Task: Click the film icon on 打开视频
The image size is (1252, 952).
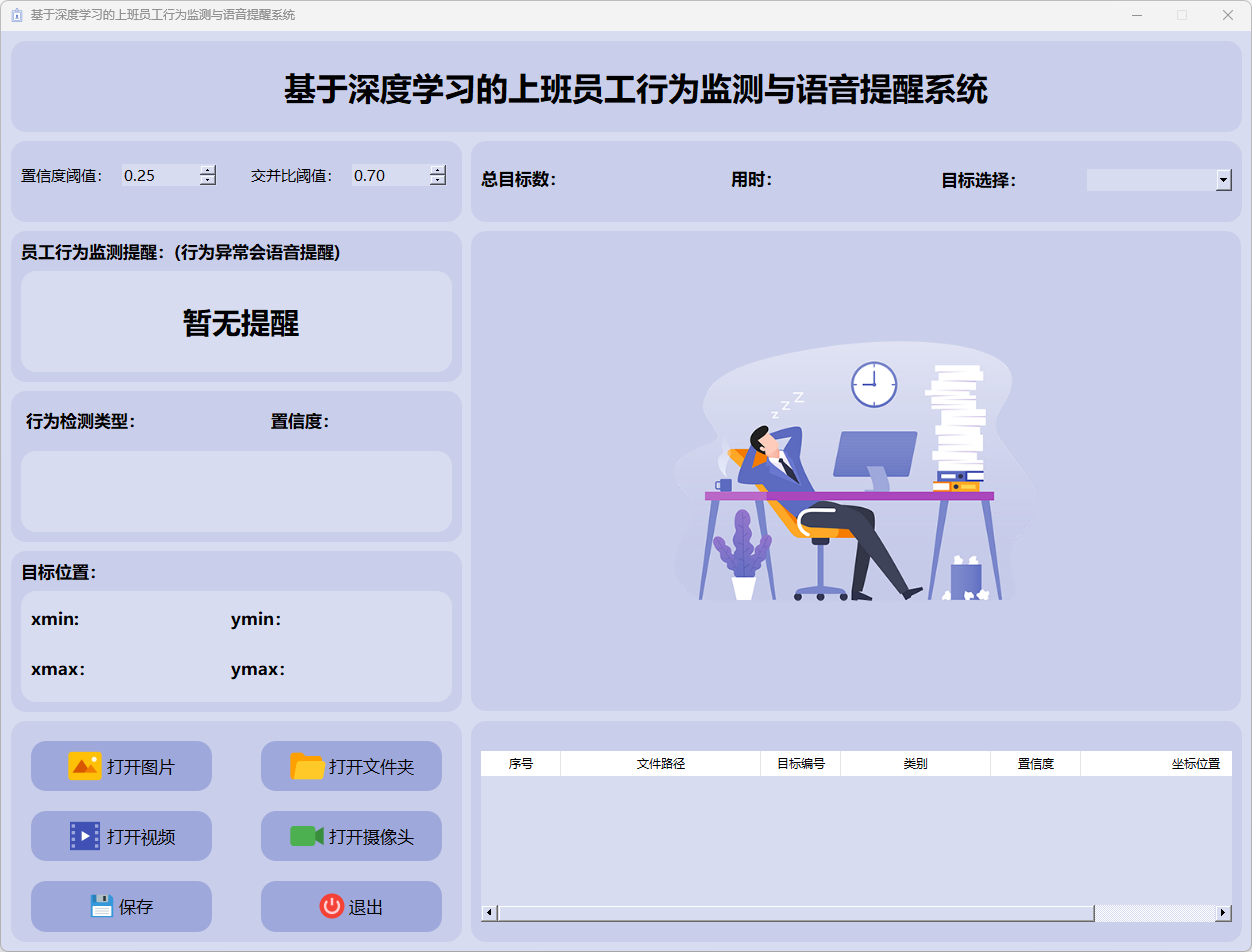Action: 85,836
